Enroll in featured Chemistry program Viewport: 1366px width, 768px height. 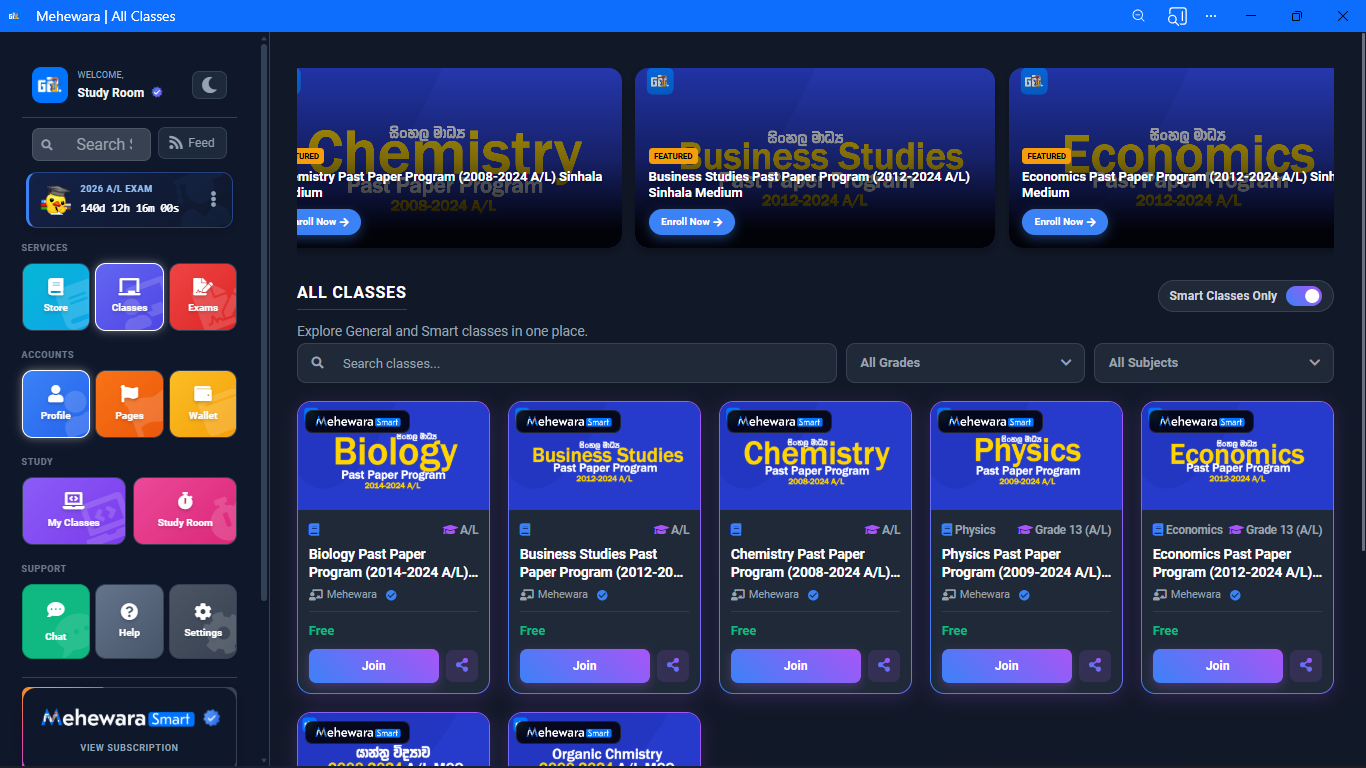[328, 222]
